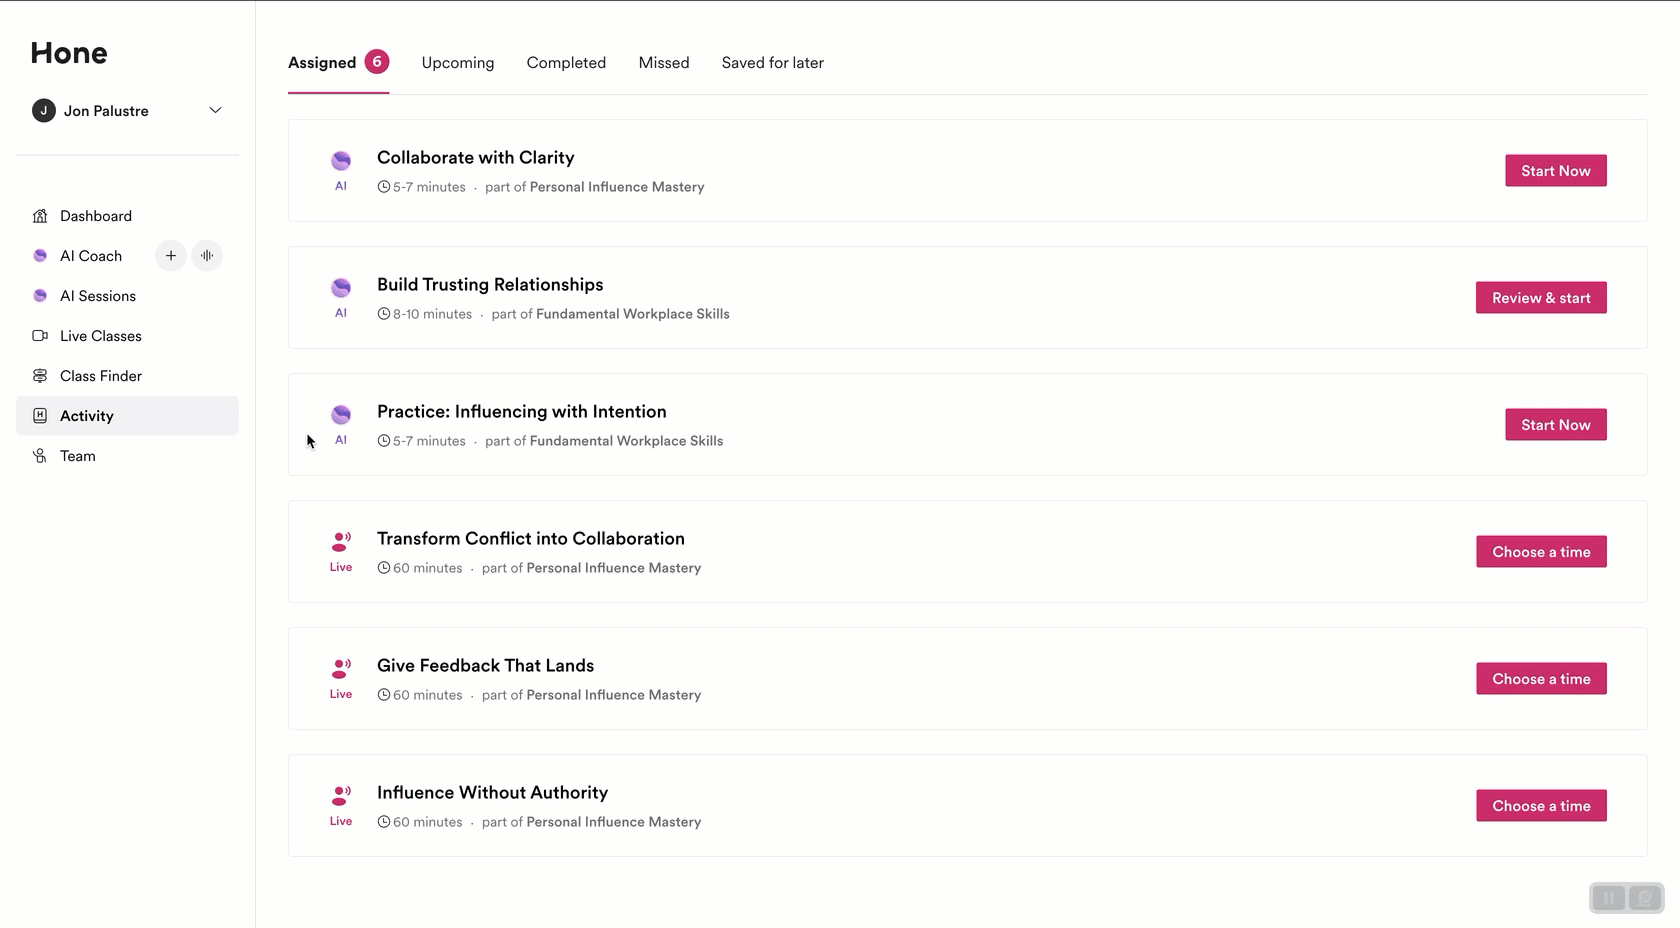Open the Missed tab
This screenshot has width=1680, height=928.
coord(663,63)
